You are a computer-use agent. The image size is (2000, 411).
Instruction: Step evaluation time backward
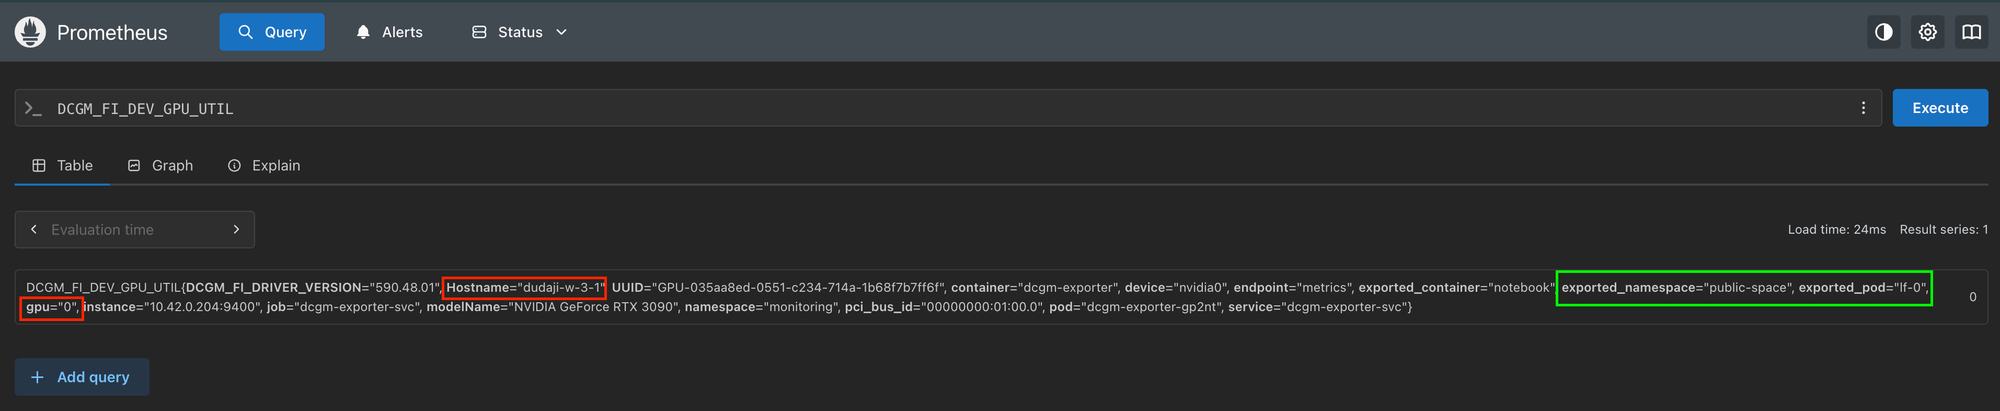34,229
